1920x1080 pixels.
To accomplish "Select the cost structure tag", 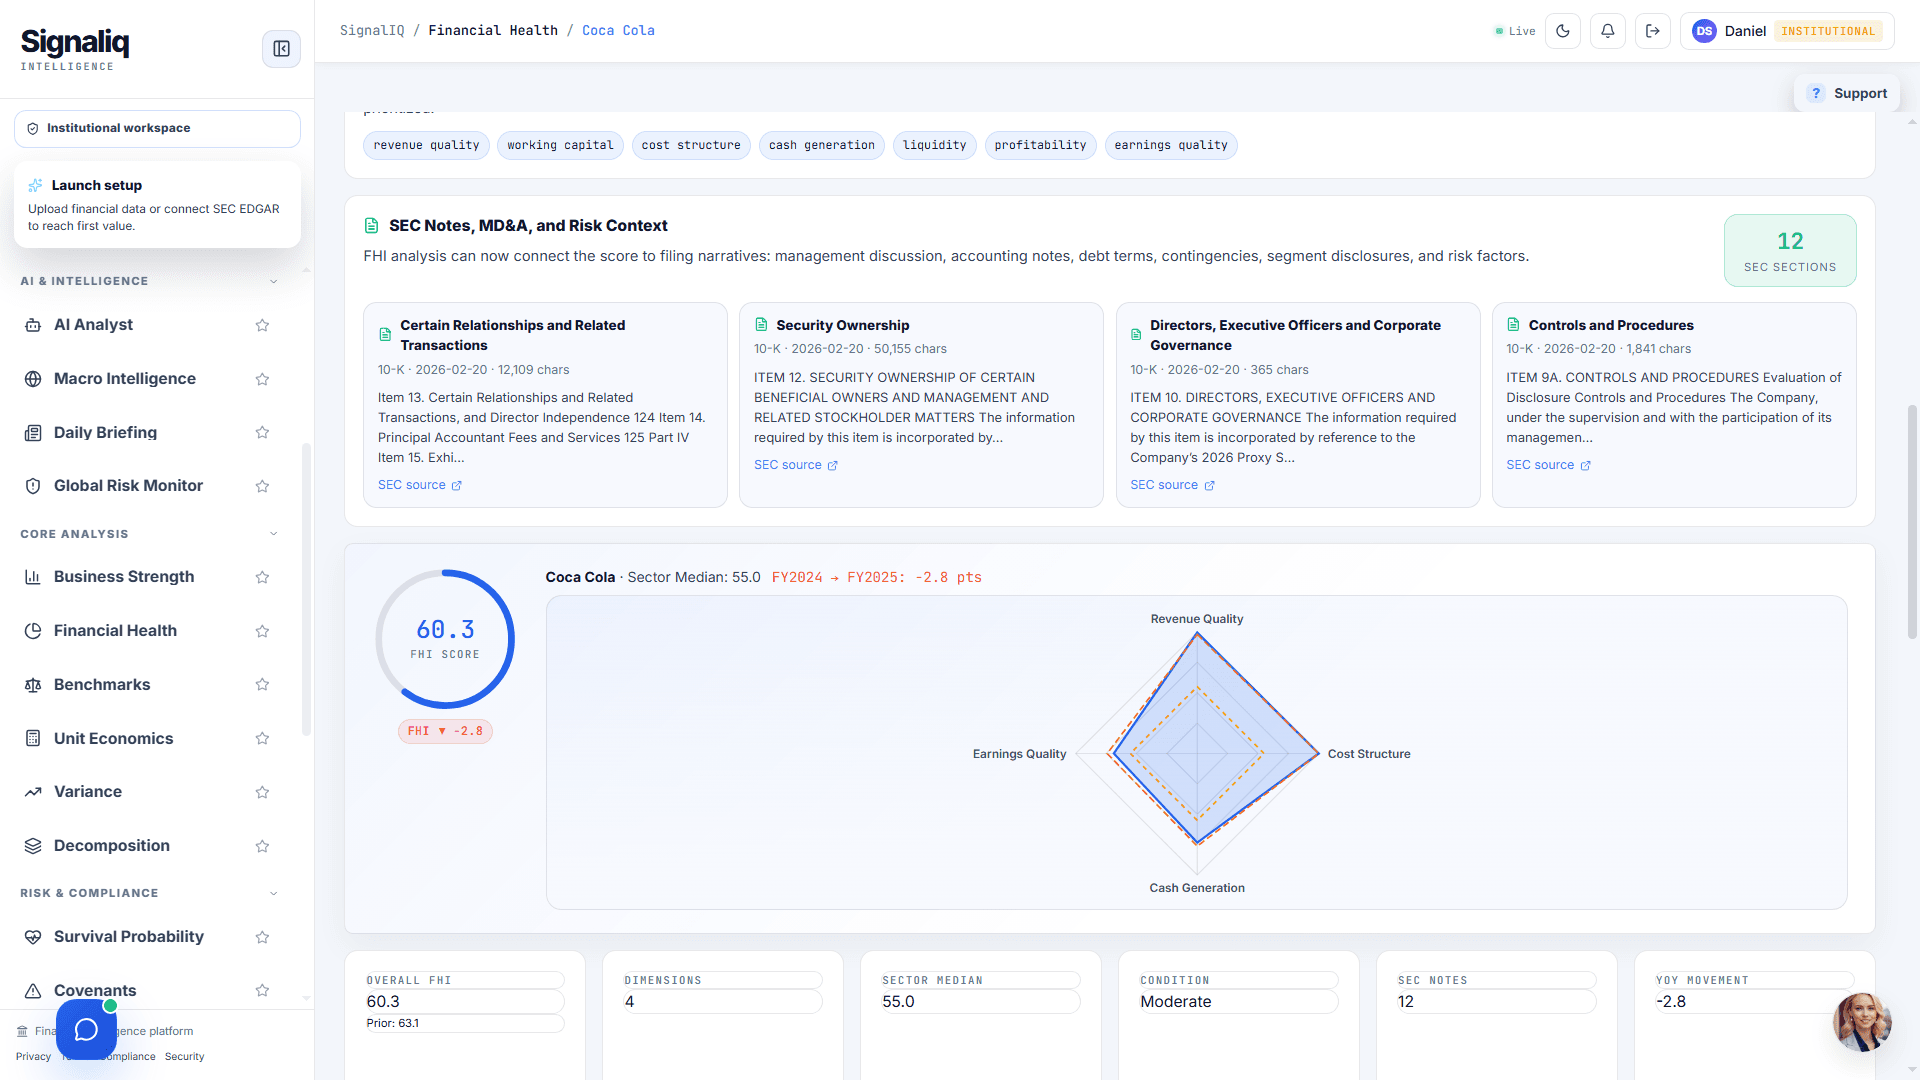I will pyautogui.click(x=691, y=146).
